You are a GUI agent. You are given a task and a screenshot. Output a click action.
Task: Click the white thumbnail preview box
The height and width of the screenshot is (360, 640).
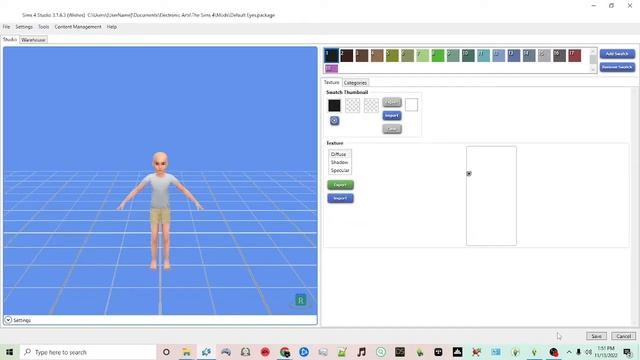[x=411, y=105]
